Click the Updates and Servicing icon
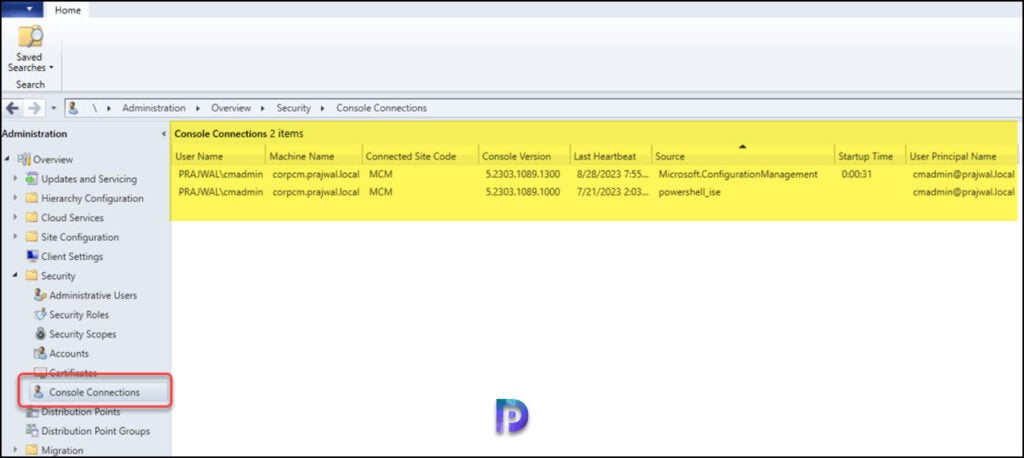The image size is (1024, 458). coord(31,178)
